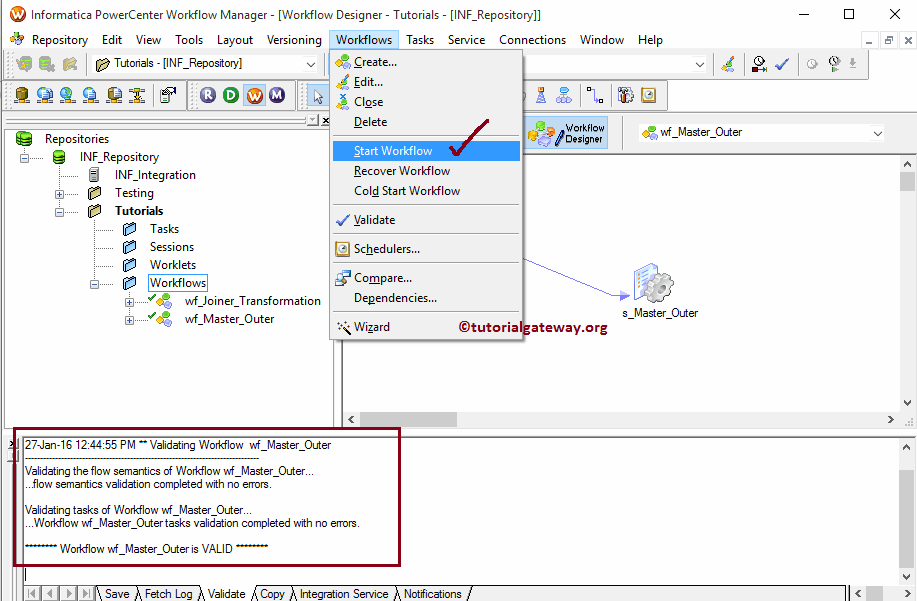This screenshot has height=601, width=917.
Task: Open Compare... from the Workflows menu
Action: coord(426,278)
